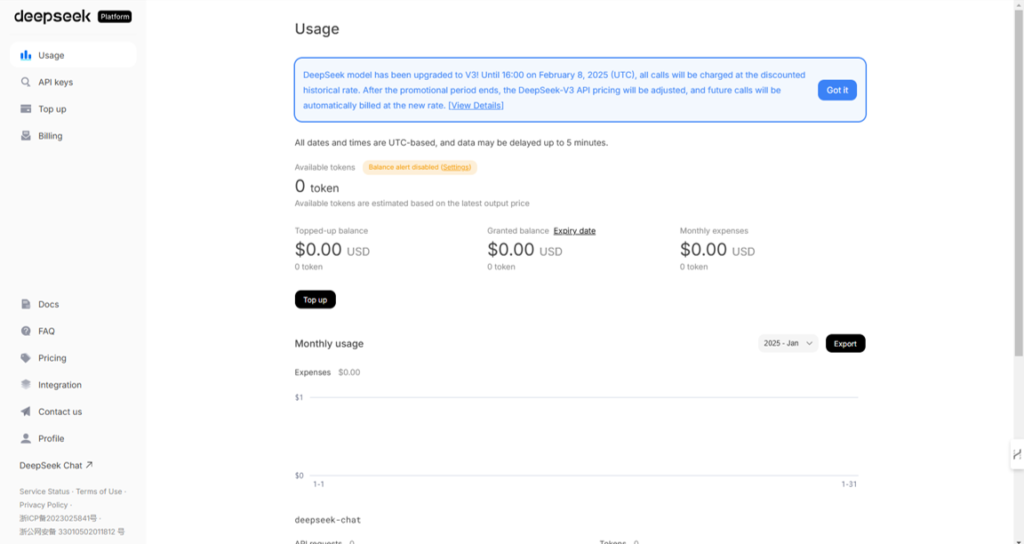This screenshot has height=544, width=1024.
Task: Open the DeepSeek Chat link
Action: point(56,465)
